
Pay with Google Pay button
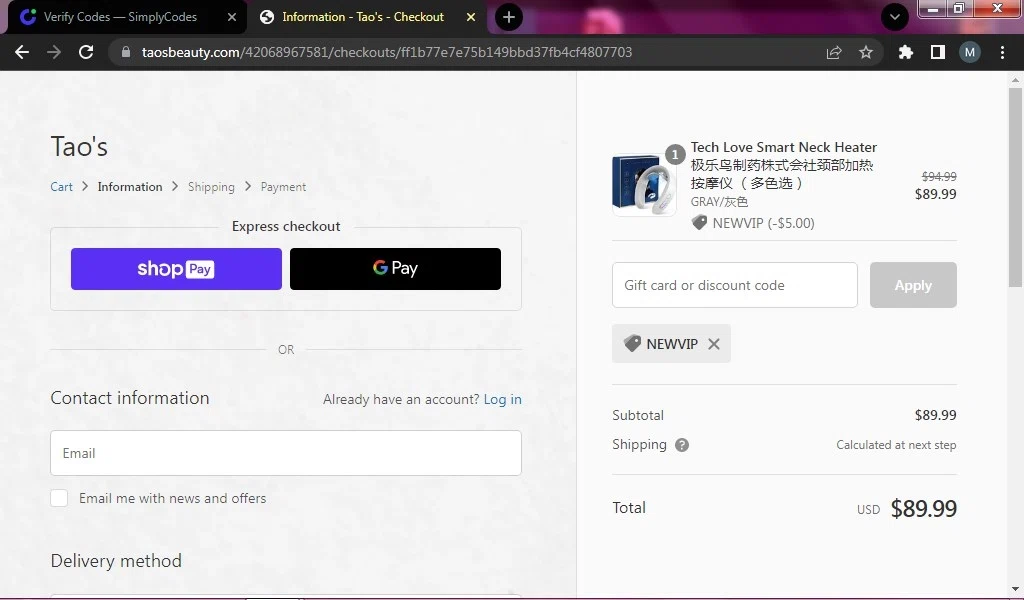click(x=395, y=269)
